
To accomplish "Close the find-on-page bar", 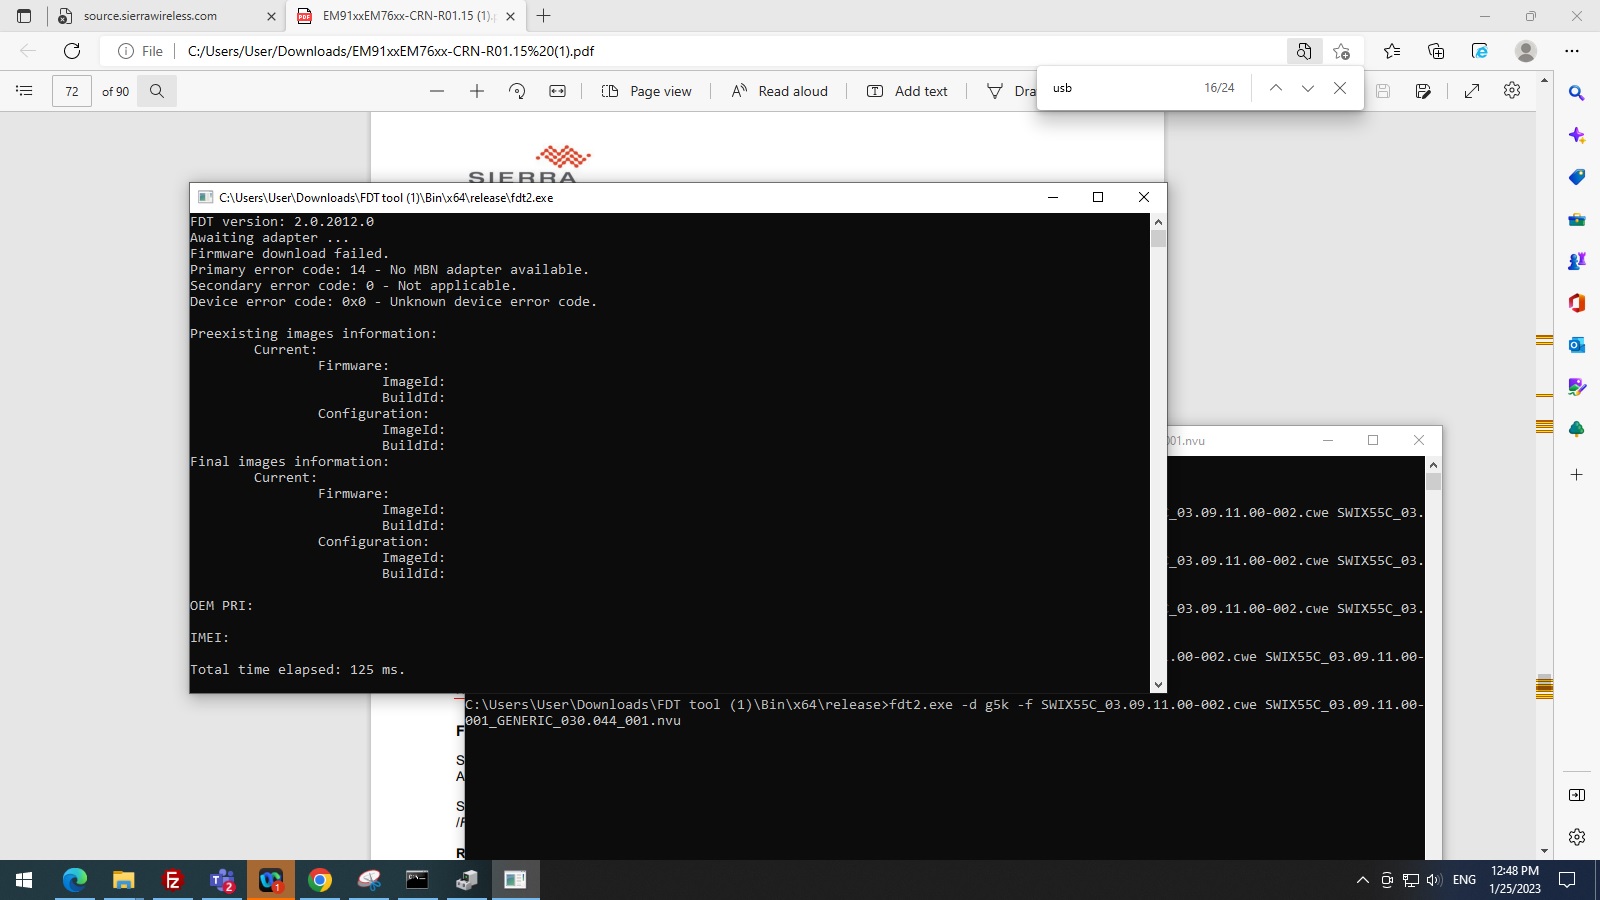I will pyautogui.click(x=1340, y=88).
